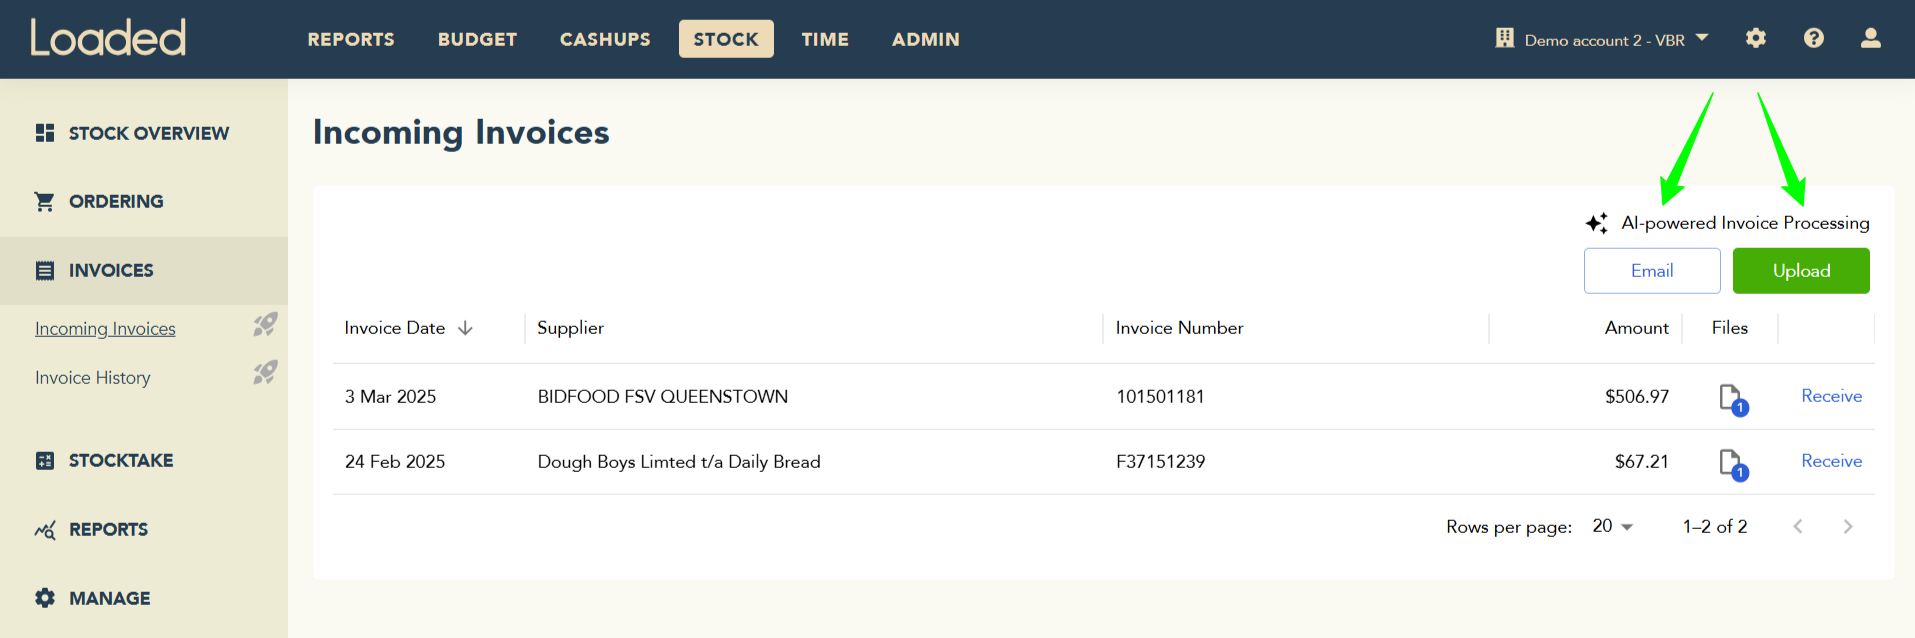Switch to the Cashups tab
The image size is (1915, 638).
point(605,39)
